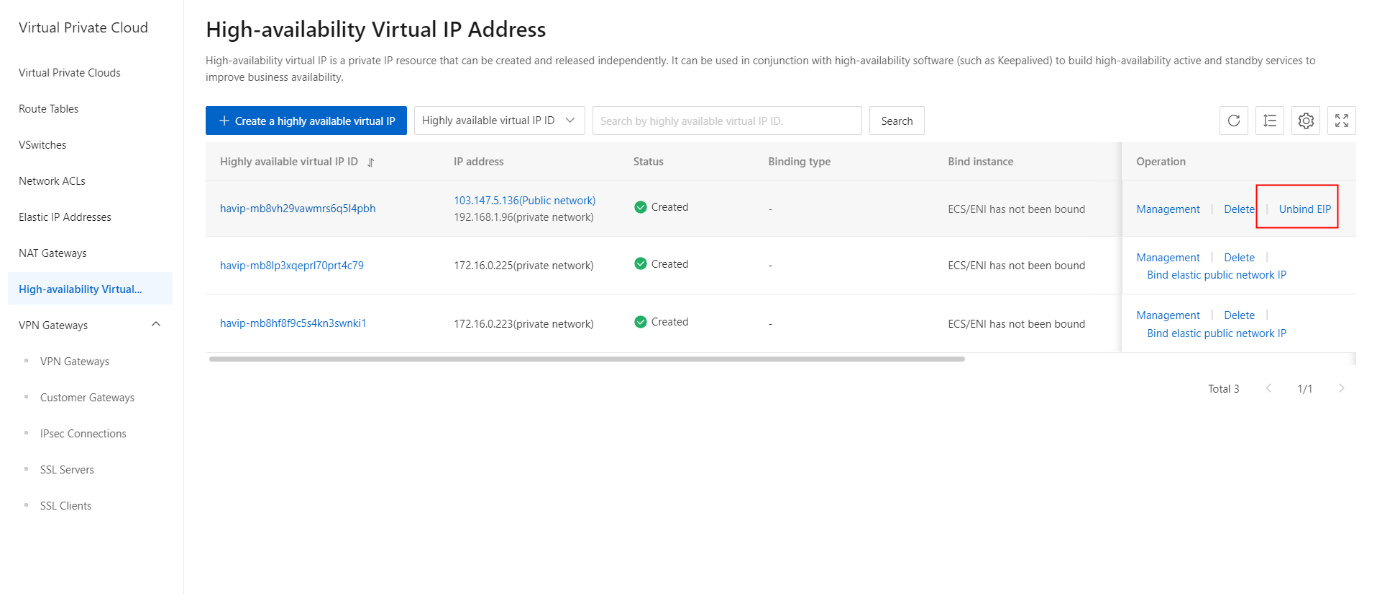Go to next page arrow
The height and width of the screenshot is (594, 1377).
(x=1341, y=388)
